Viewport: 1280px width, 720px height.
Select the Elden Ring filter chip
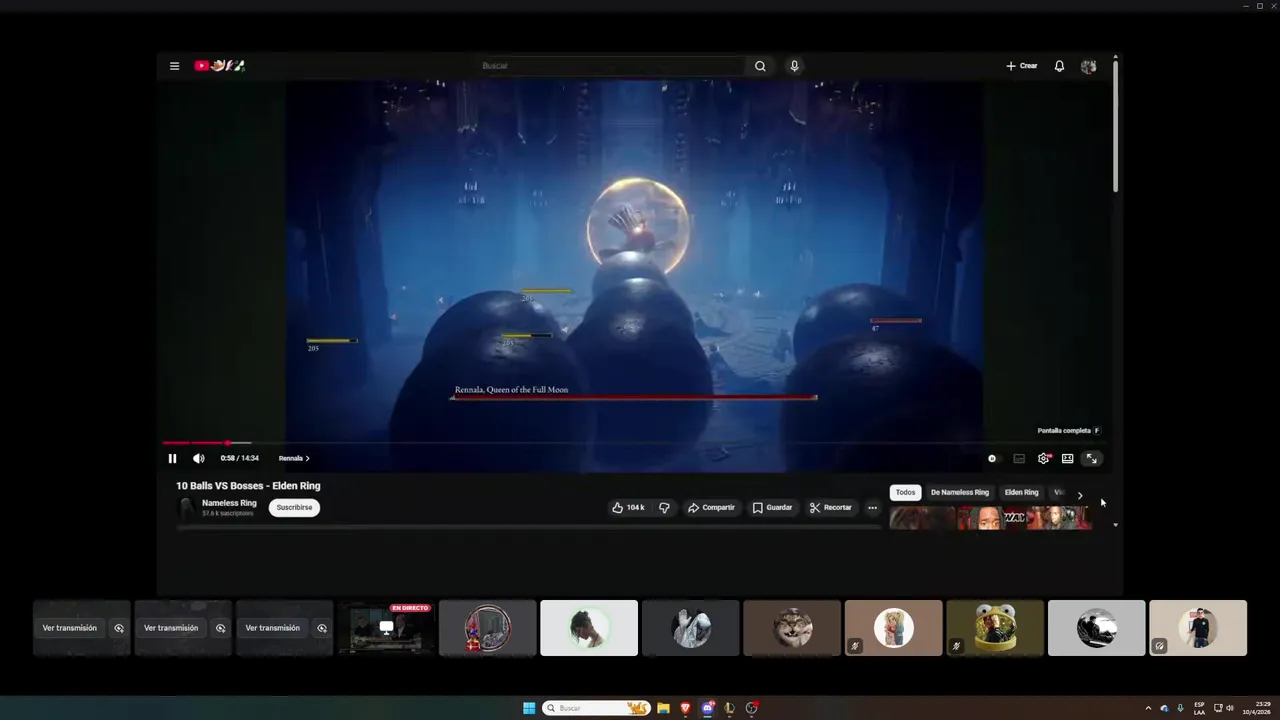1021,492
